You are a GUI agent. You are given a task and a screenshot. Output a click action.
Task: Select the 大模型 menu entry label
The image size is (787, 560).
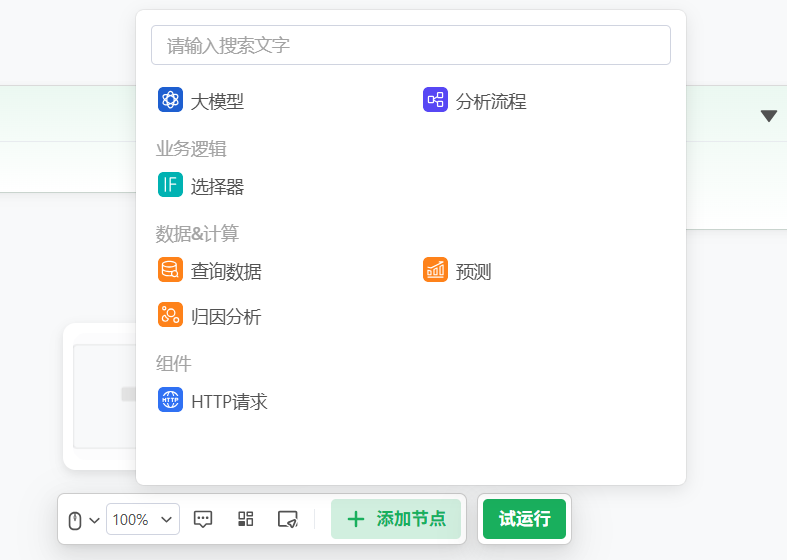point(217,101)
